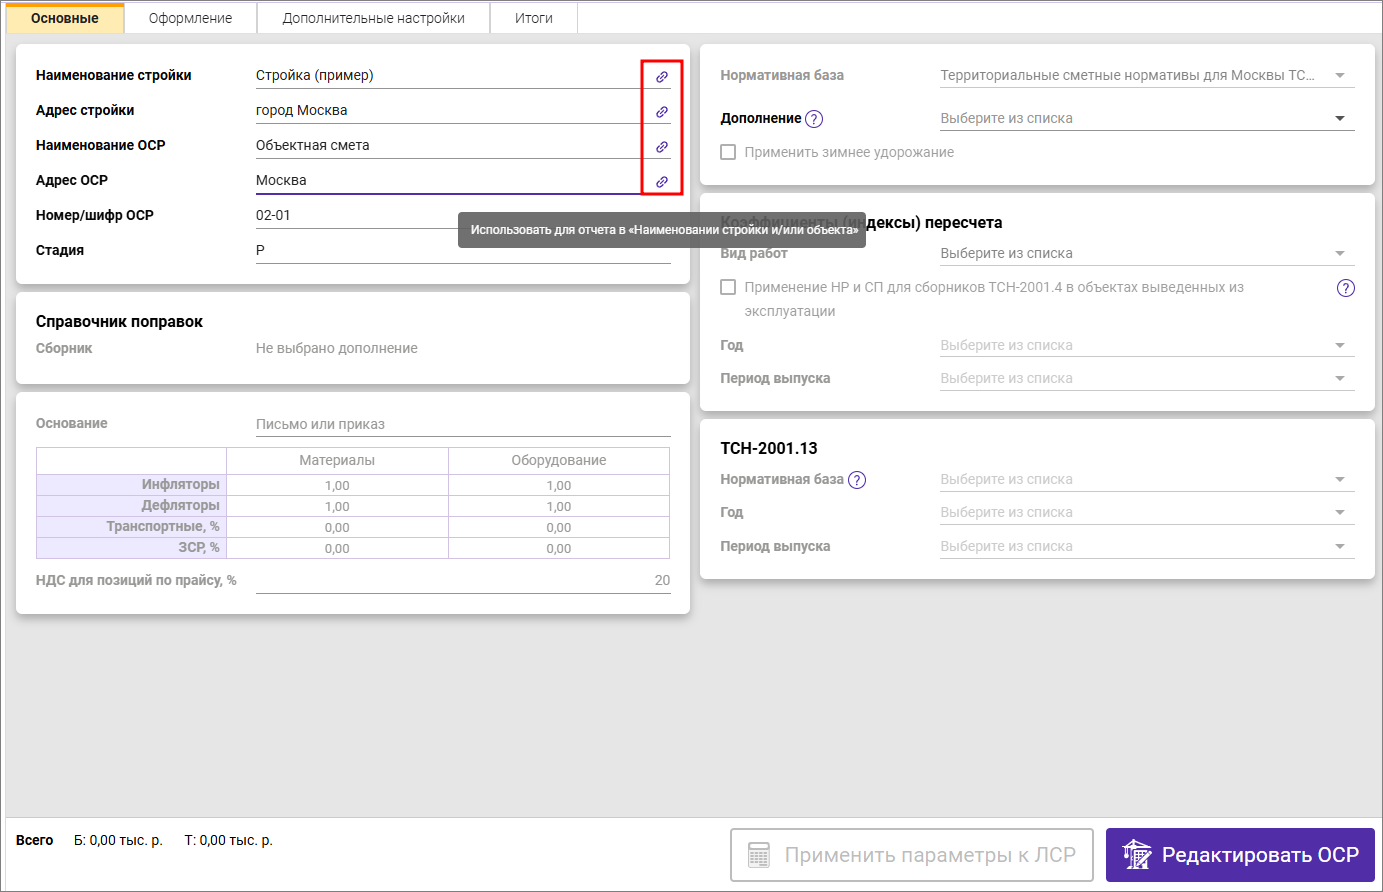Enable Применить зимнее удорожание checkbox

pos(728,152)
